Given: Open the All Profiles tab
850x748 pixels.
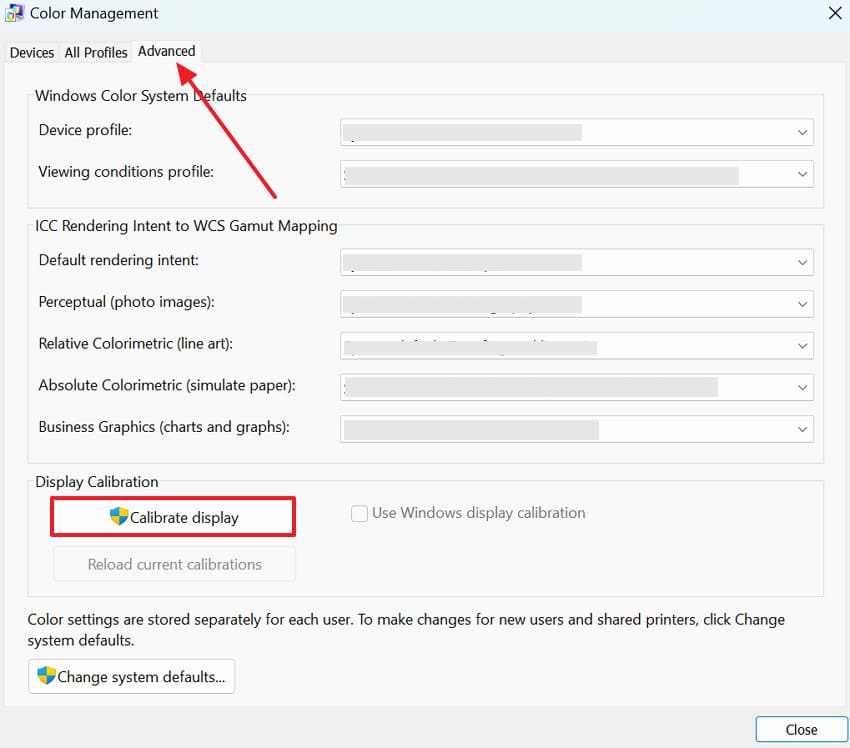Looking at the screenshot, I should pyautogui.click(x=96, y=53).
